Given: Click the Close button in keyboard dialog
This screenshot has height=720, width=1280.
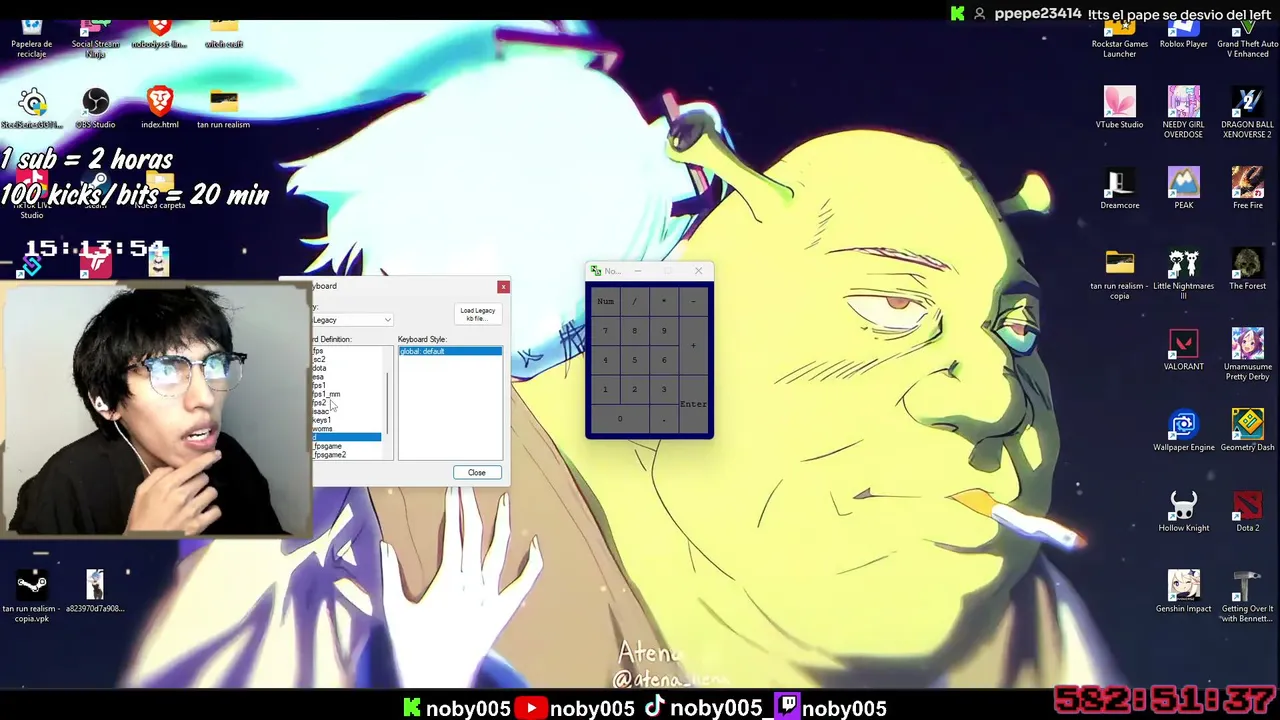Looking at the screenshot, I should (476, 473).
